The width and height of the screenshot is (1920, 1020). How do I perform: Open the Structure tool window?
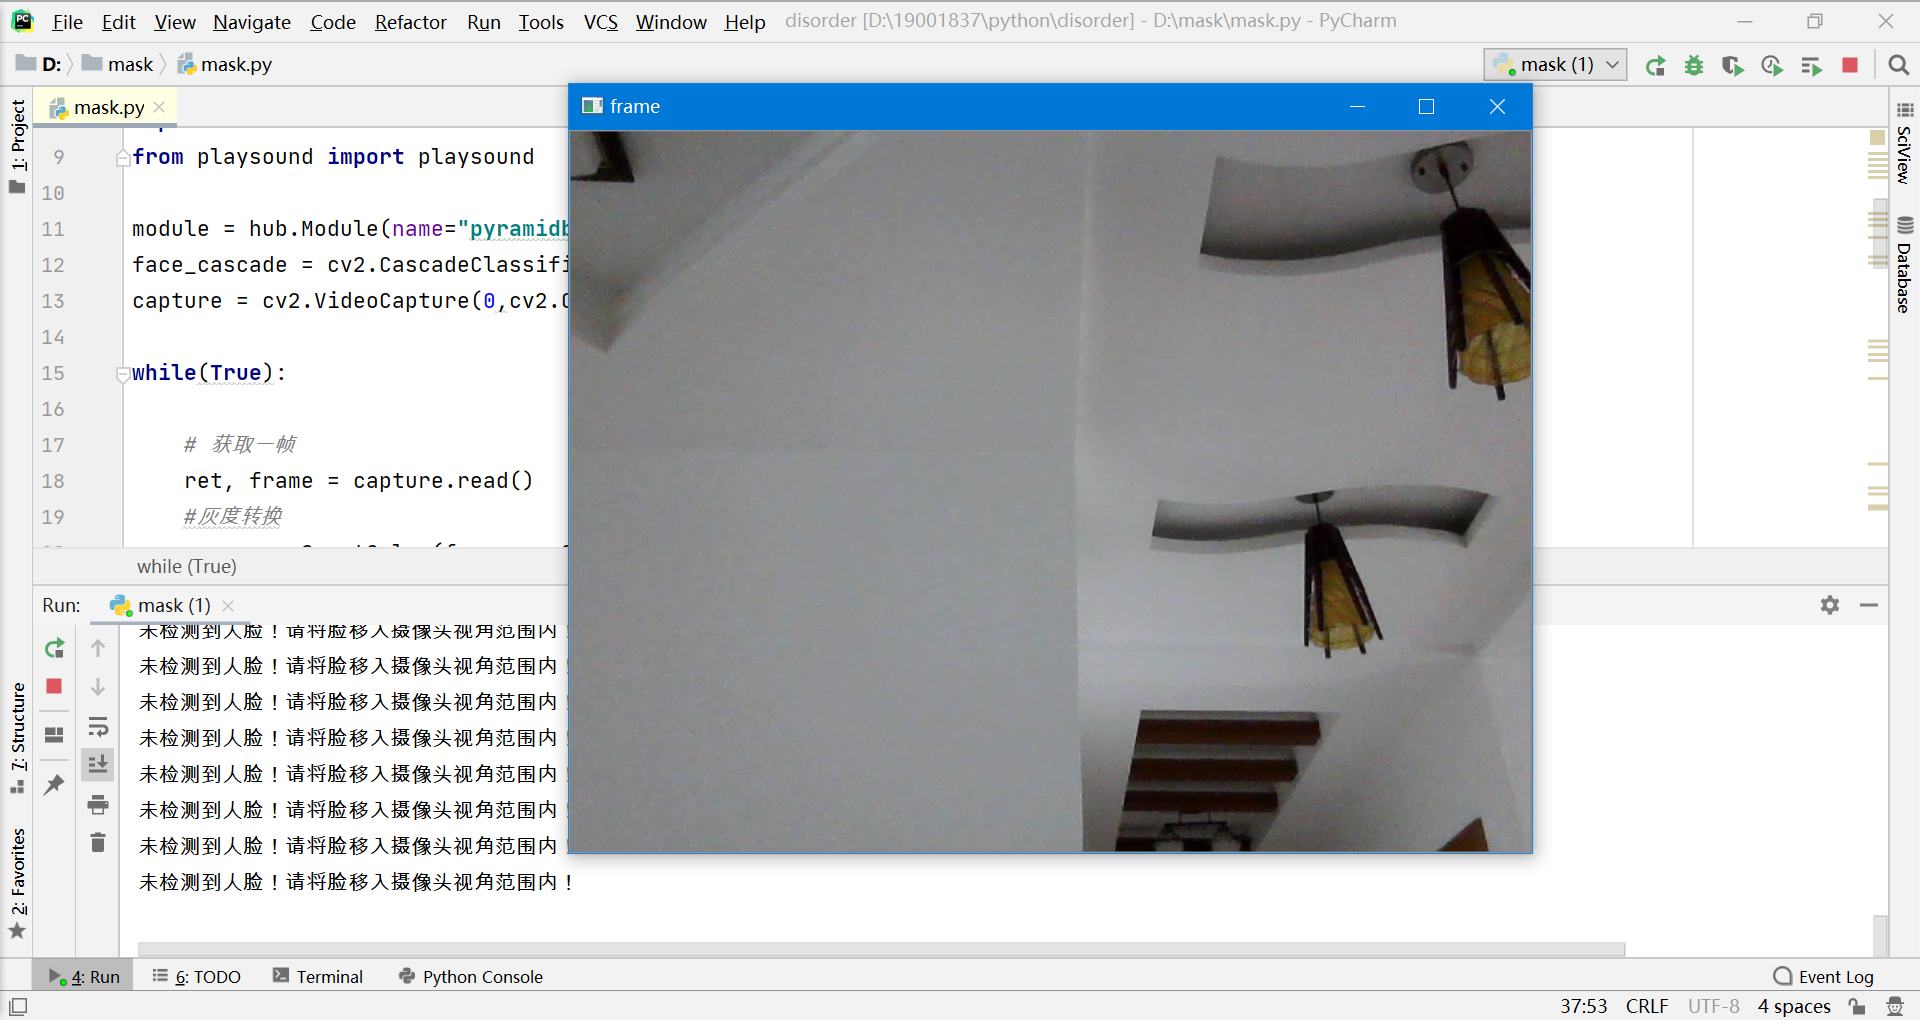click(17, 738)
